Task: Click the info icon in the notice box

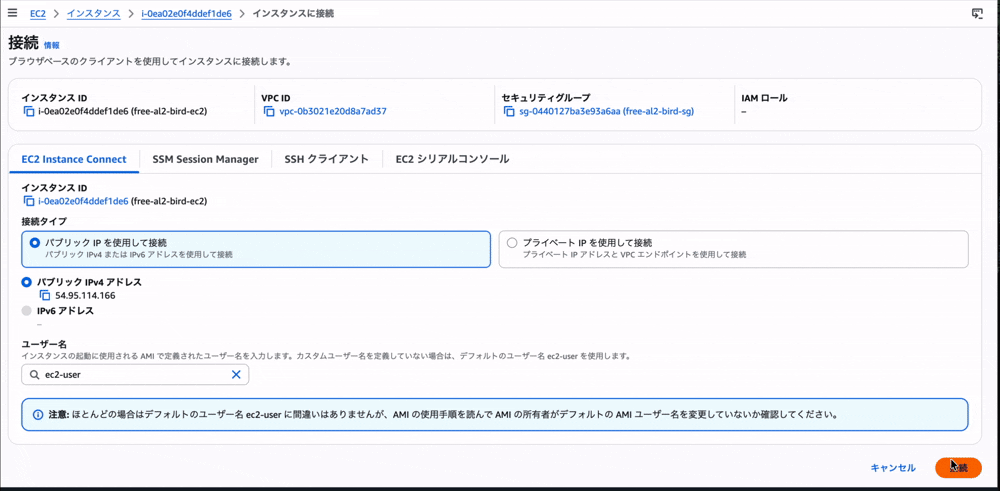Action: tap(36, 414)
